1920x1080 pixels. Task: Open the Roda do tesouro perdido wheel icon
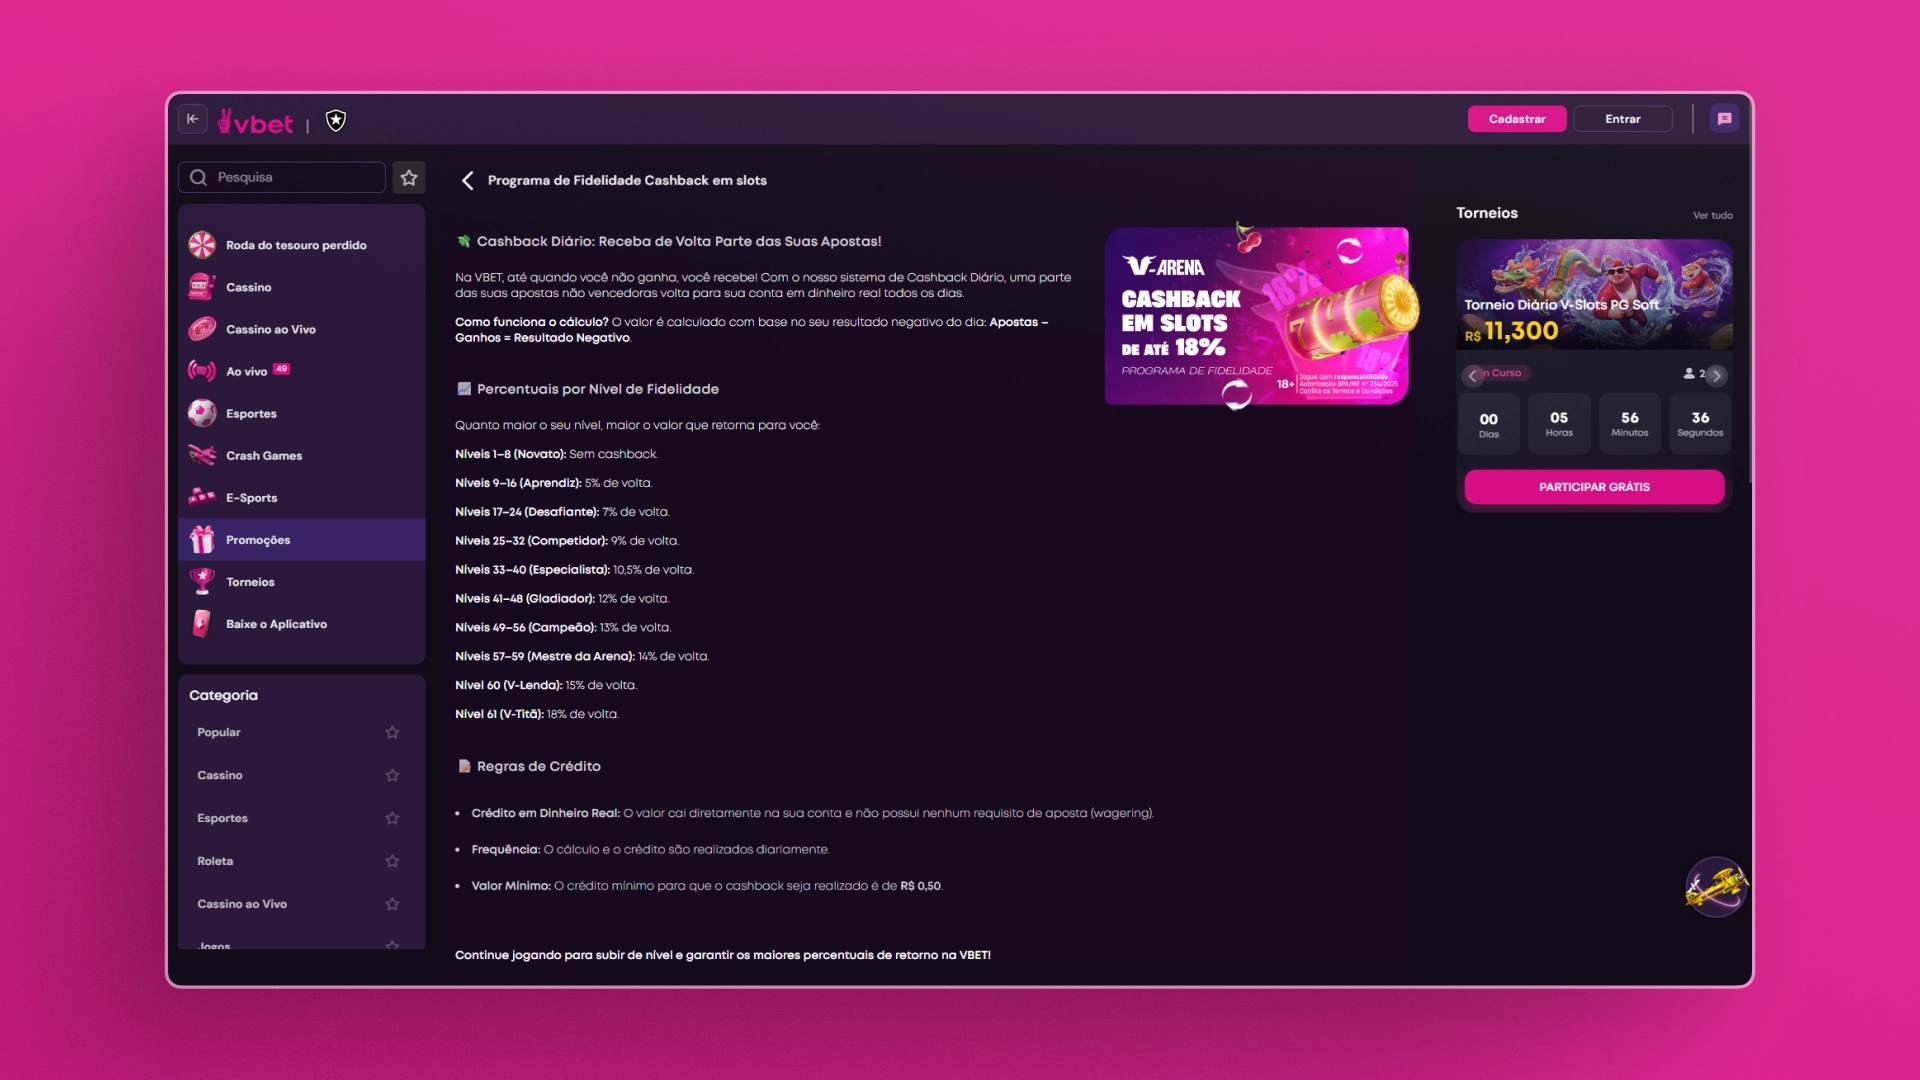click(x=202, y=245)
